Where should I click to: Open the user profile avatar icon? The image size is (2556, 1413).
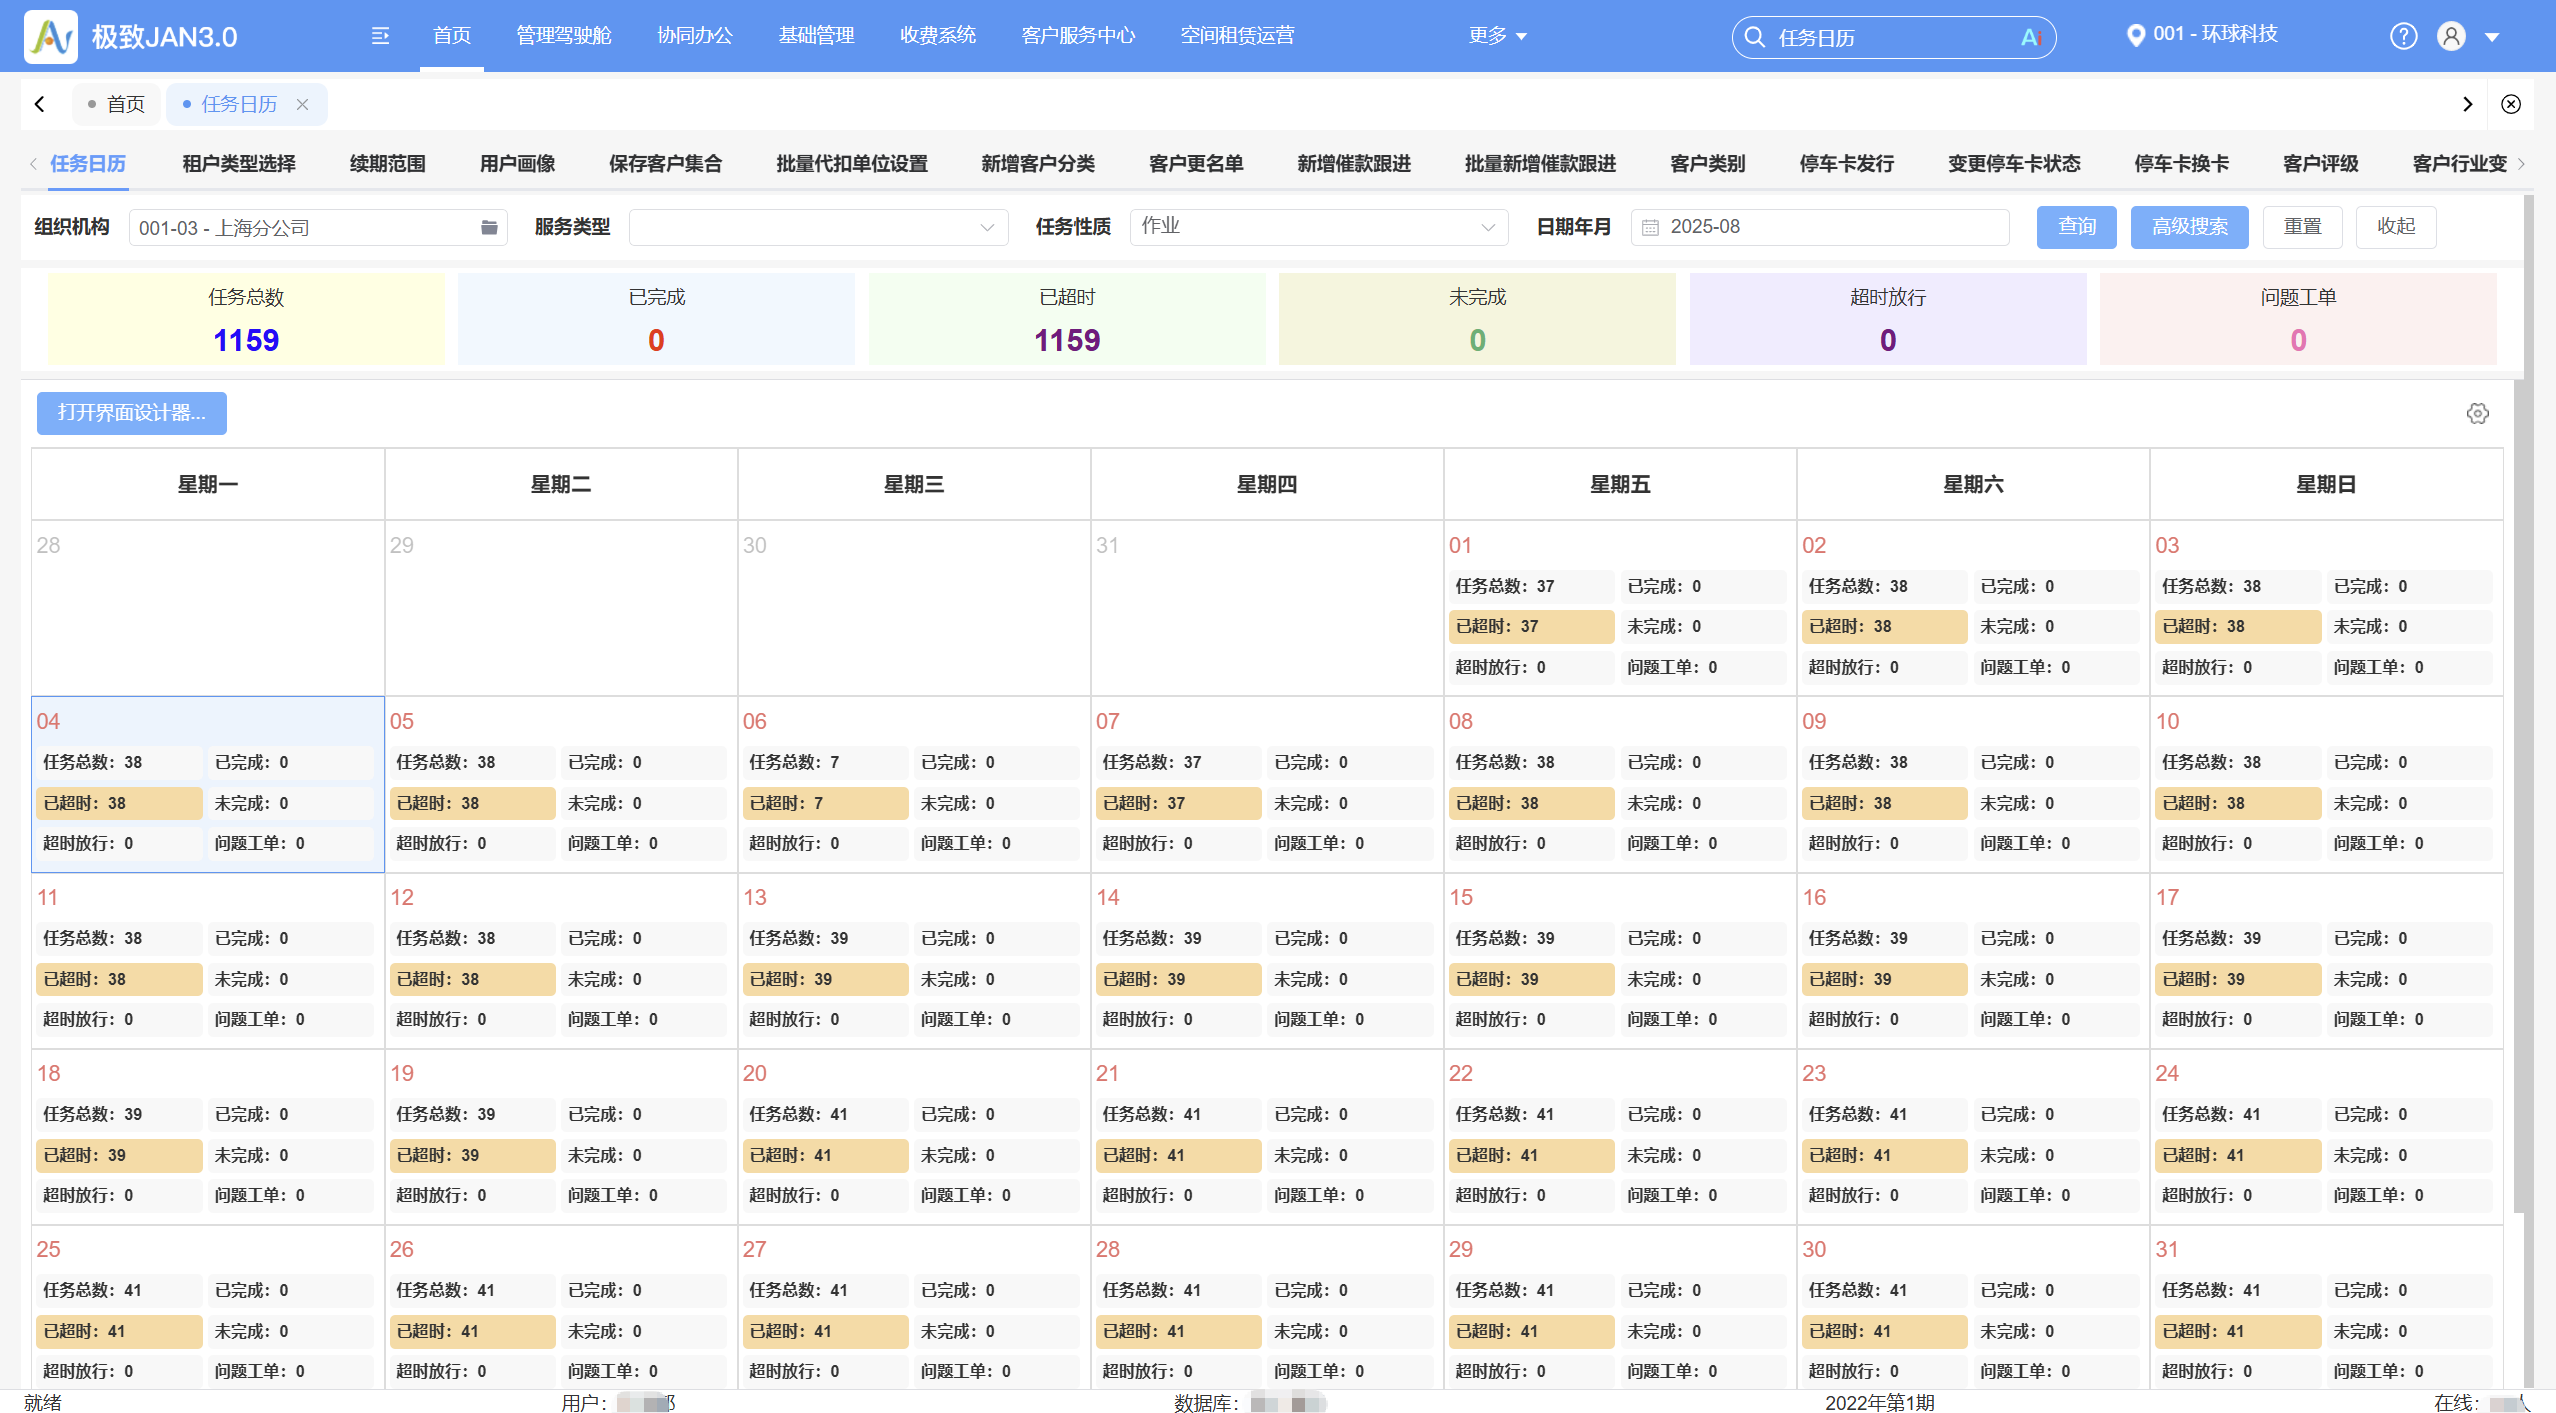click(x=2451, y=36)
